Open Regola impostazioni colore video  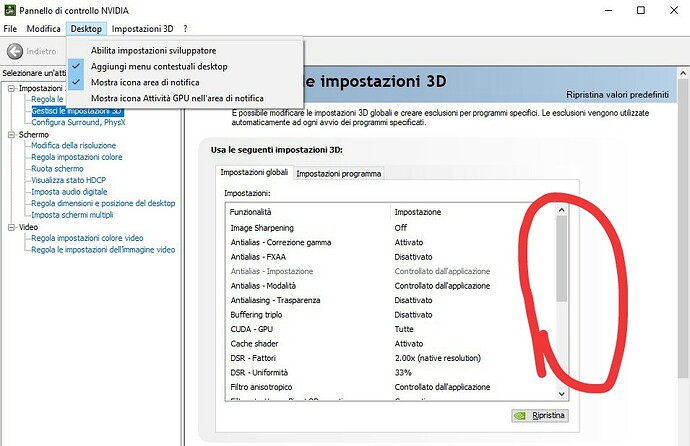(x=87, y=238)
